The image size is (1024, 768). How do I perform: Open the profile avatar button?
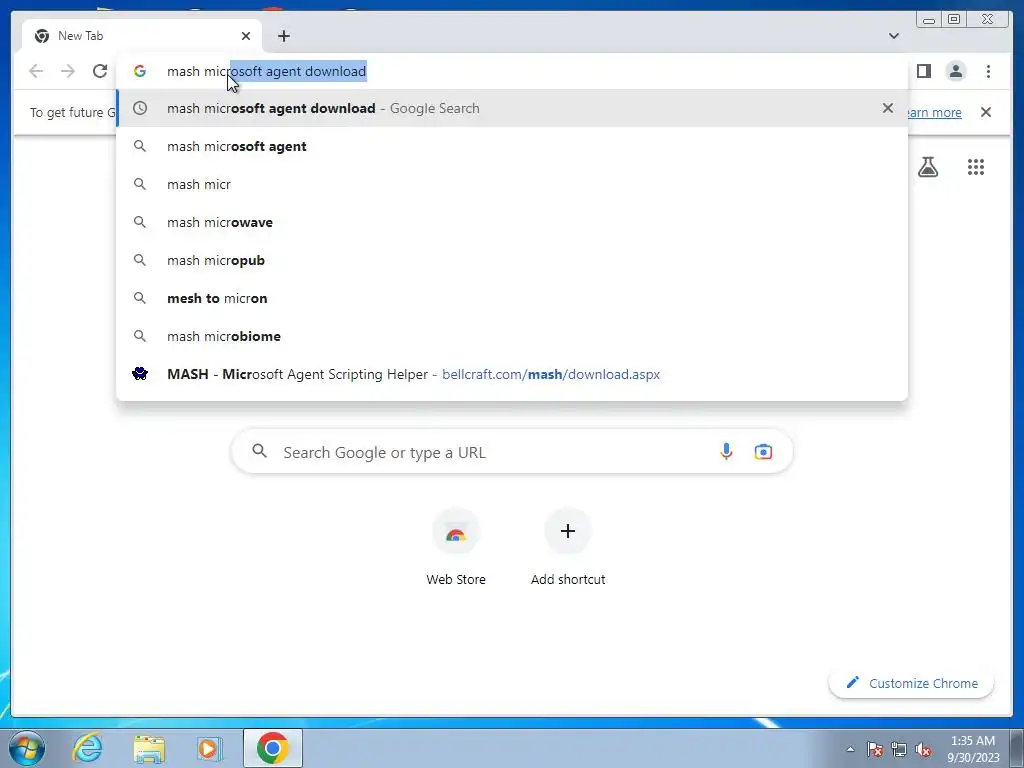click(x=956, y=71)
